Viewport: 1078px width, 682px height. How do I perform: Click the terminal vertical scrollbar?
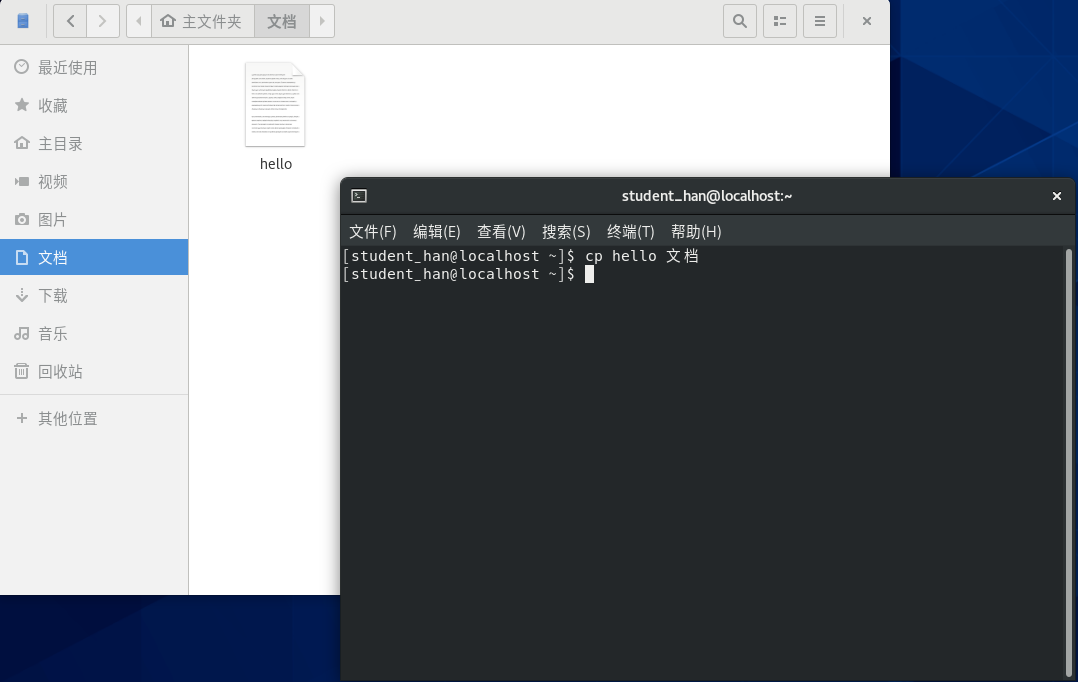click(x=1068, y=463)
